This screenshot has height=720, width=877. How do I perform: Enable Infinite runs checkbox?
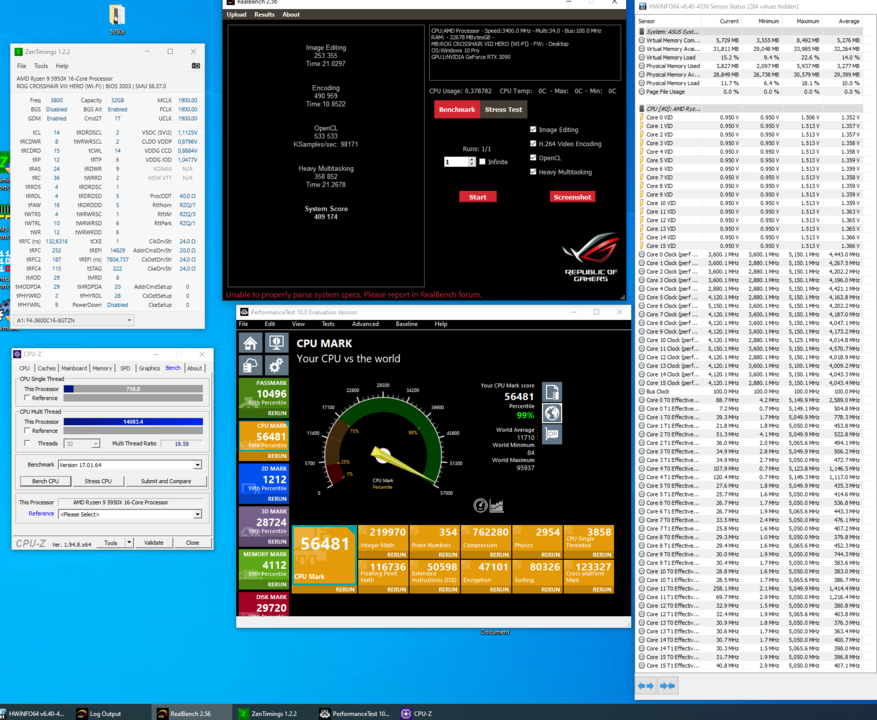[x=482, y=162]
